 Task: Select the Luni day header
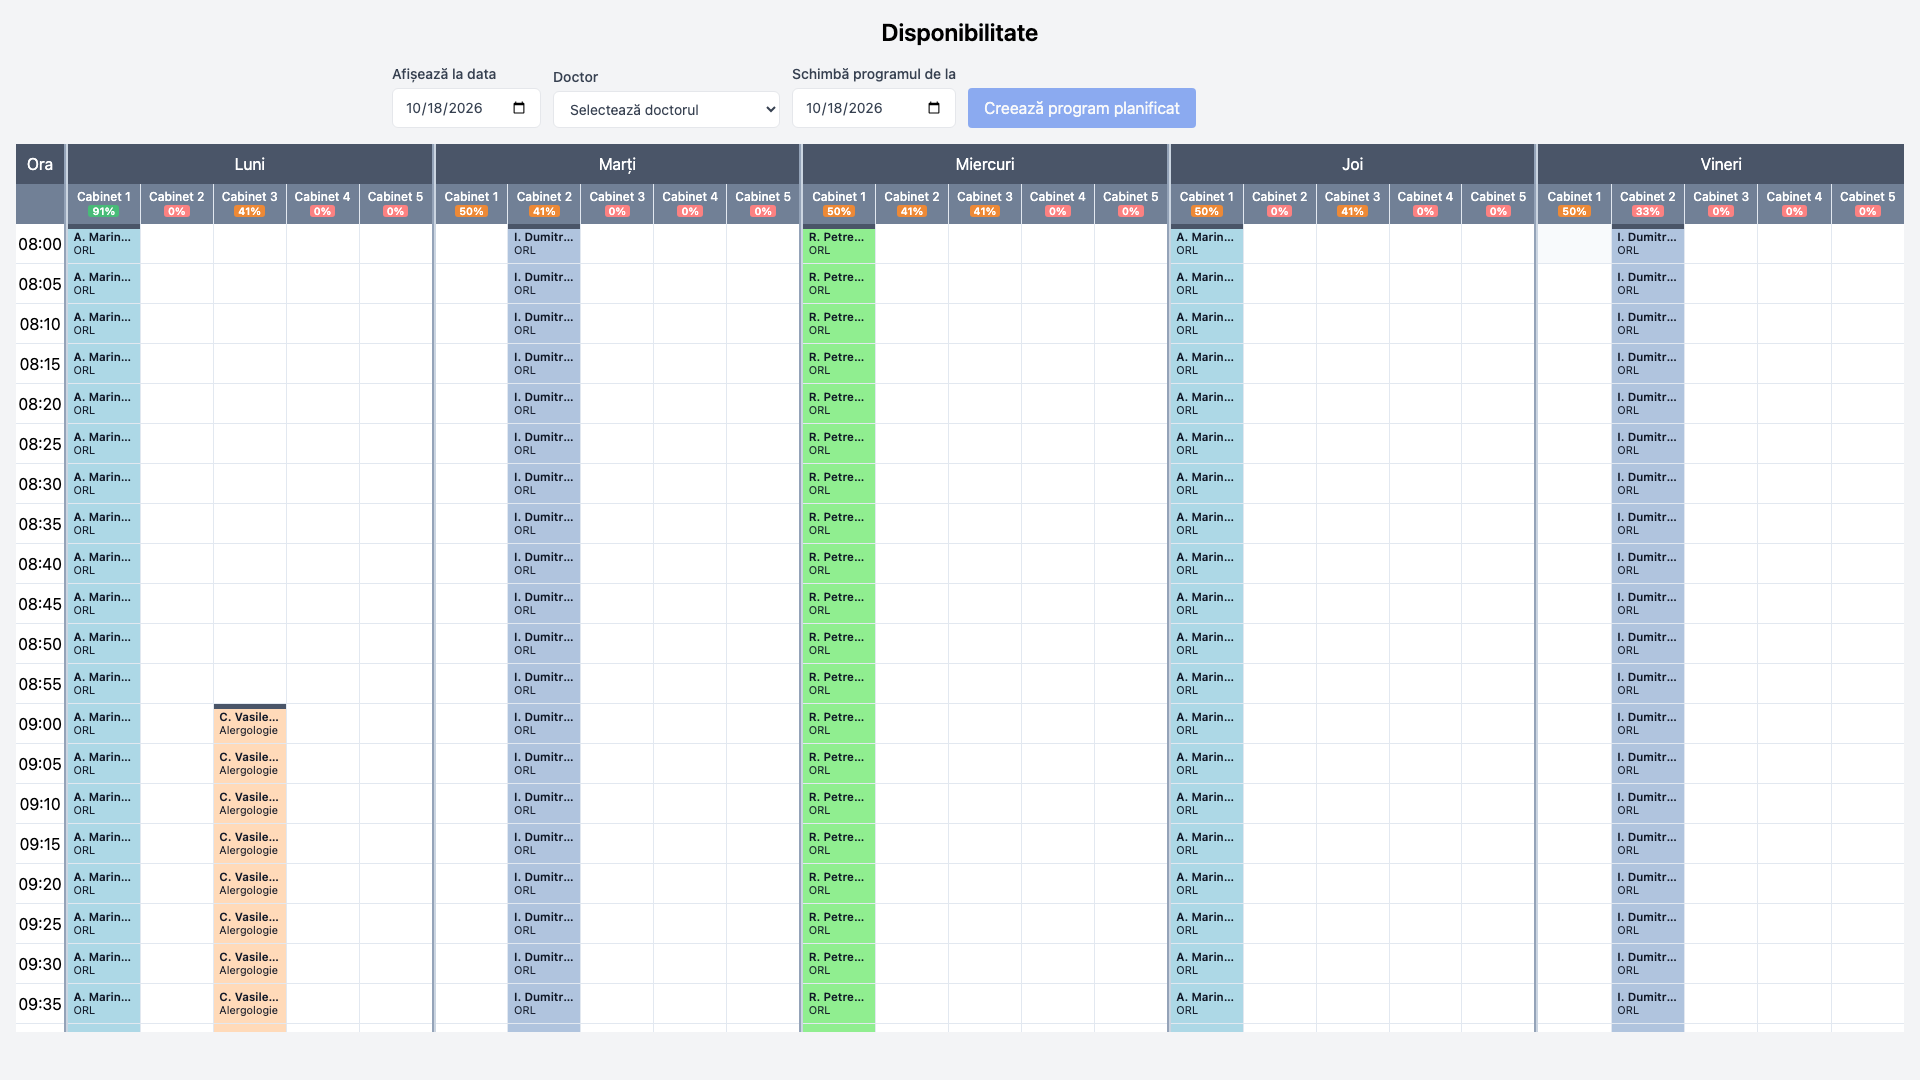250,164
